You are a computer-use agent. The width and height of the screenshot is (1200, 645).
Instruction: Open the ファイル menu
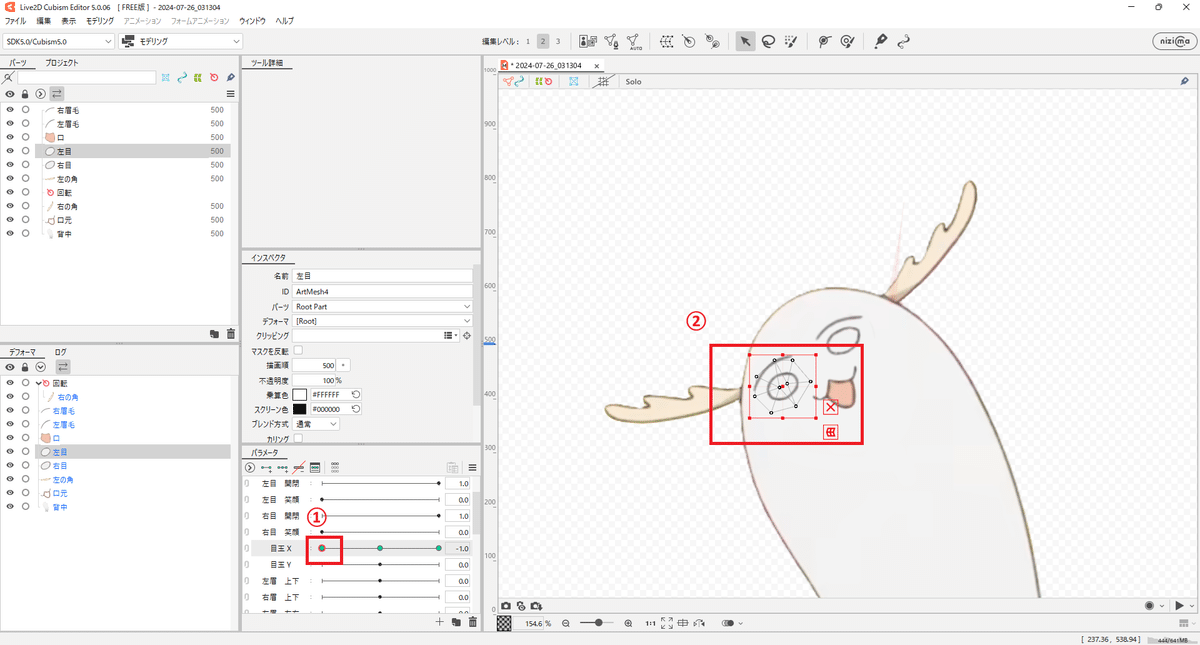click(x=16, y=21)
